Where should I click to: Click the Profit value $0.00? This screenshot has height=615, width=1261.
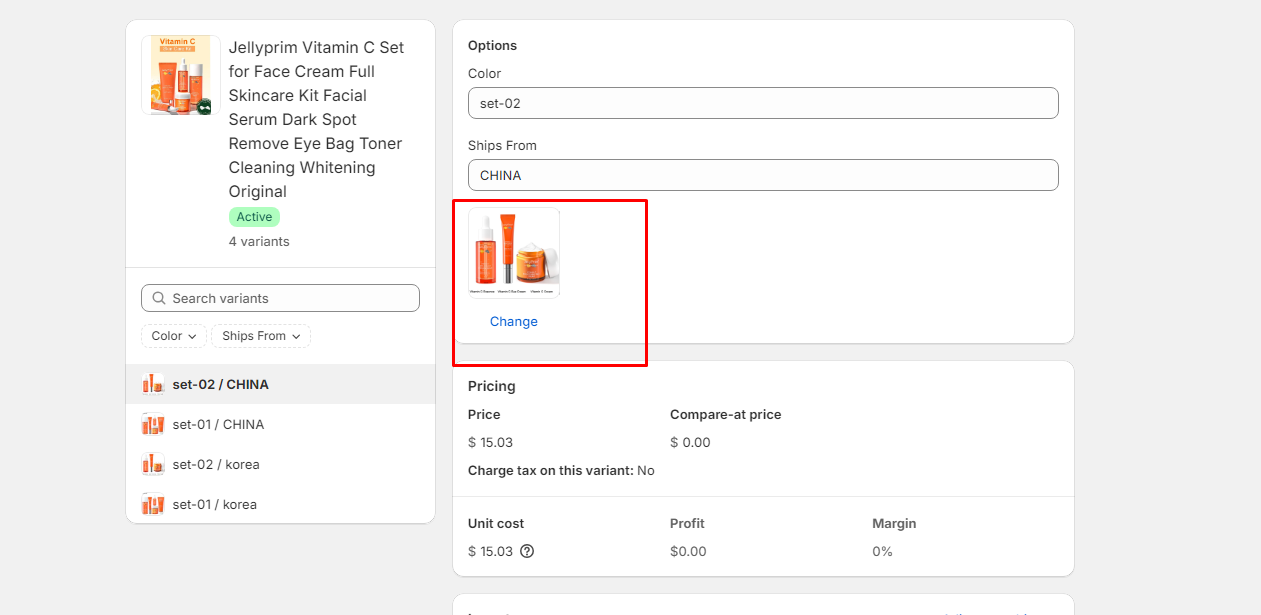point(688,551)
